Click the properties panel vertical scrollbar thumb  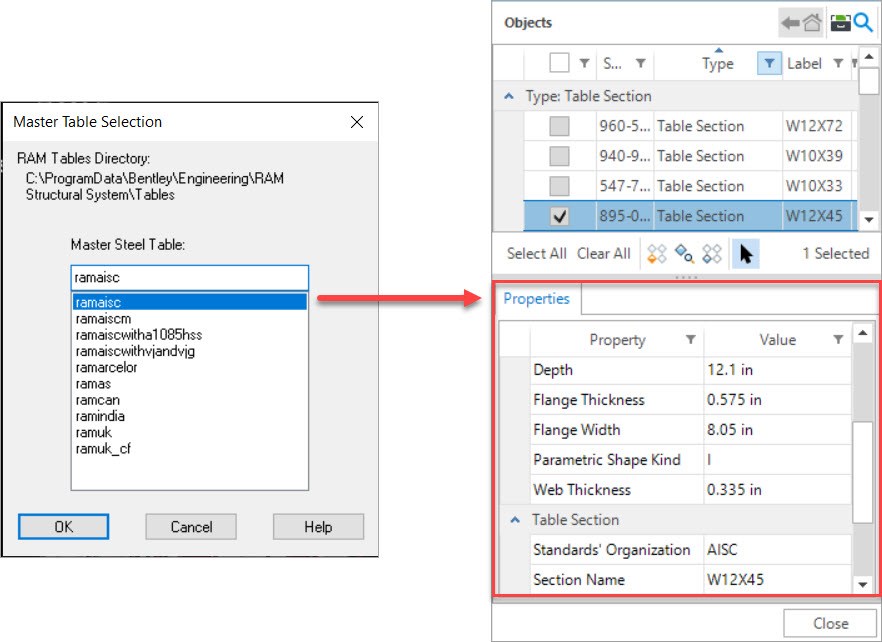pos(861,470)
